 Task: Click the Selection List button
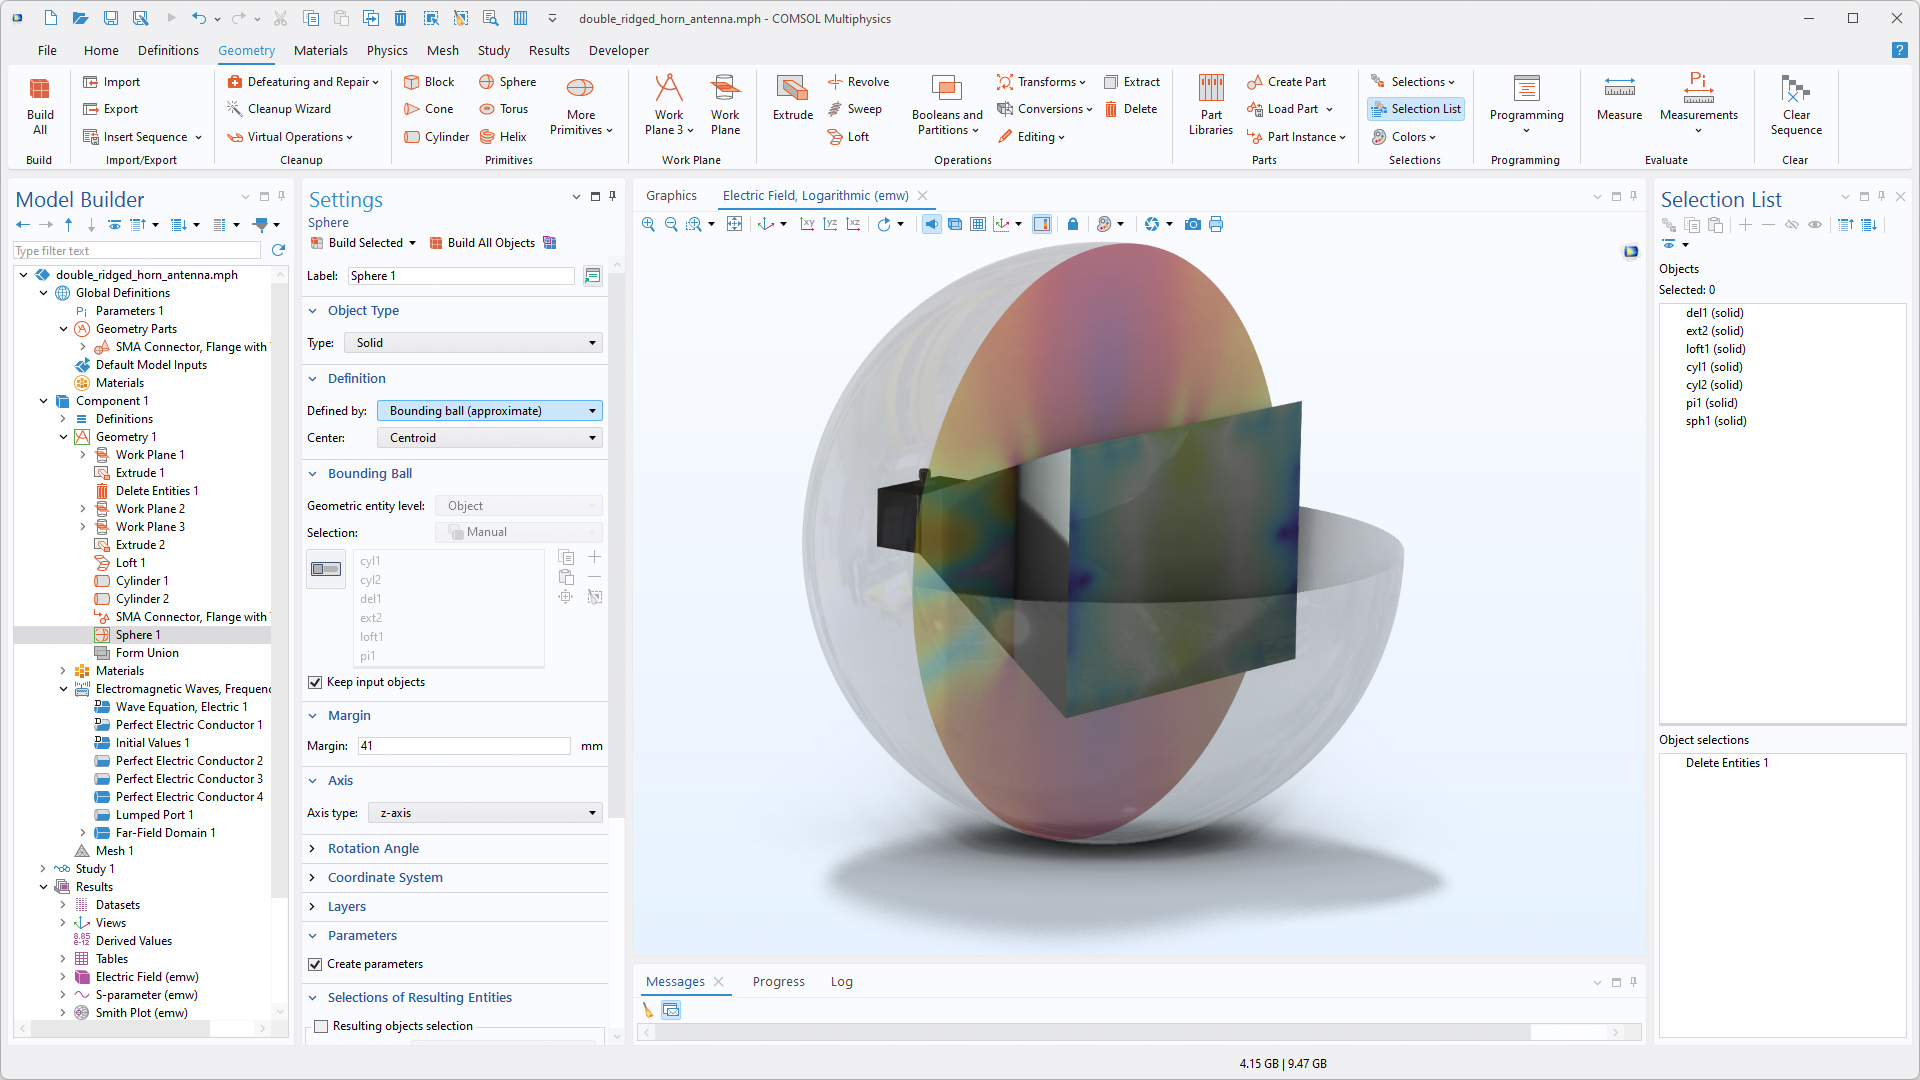coord(1415,109)
